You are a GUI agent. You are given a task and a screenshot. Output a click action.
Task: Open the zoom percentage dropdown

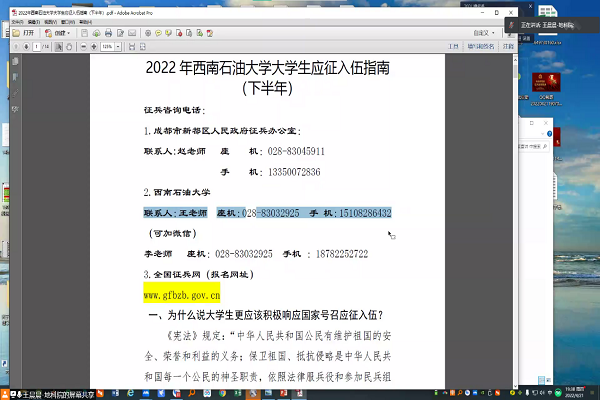(x=118, y=46)
